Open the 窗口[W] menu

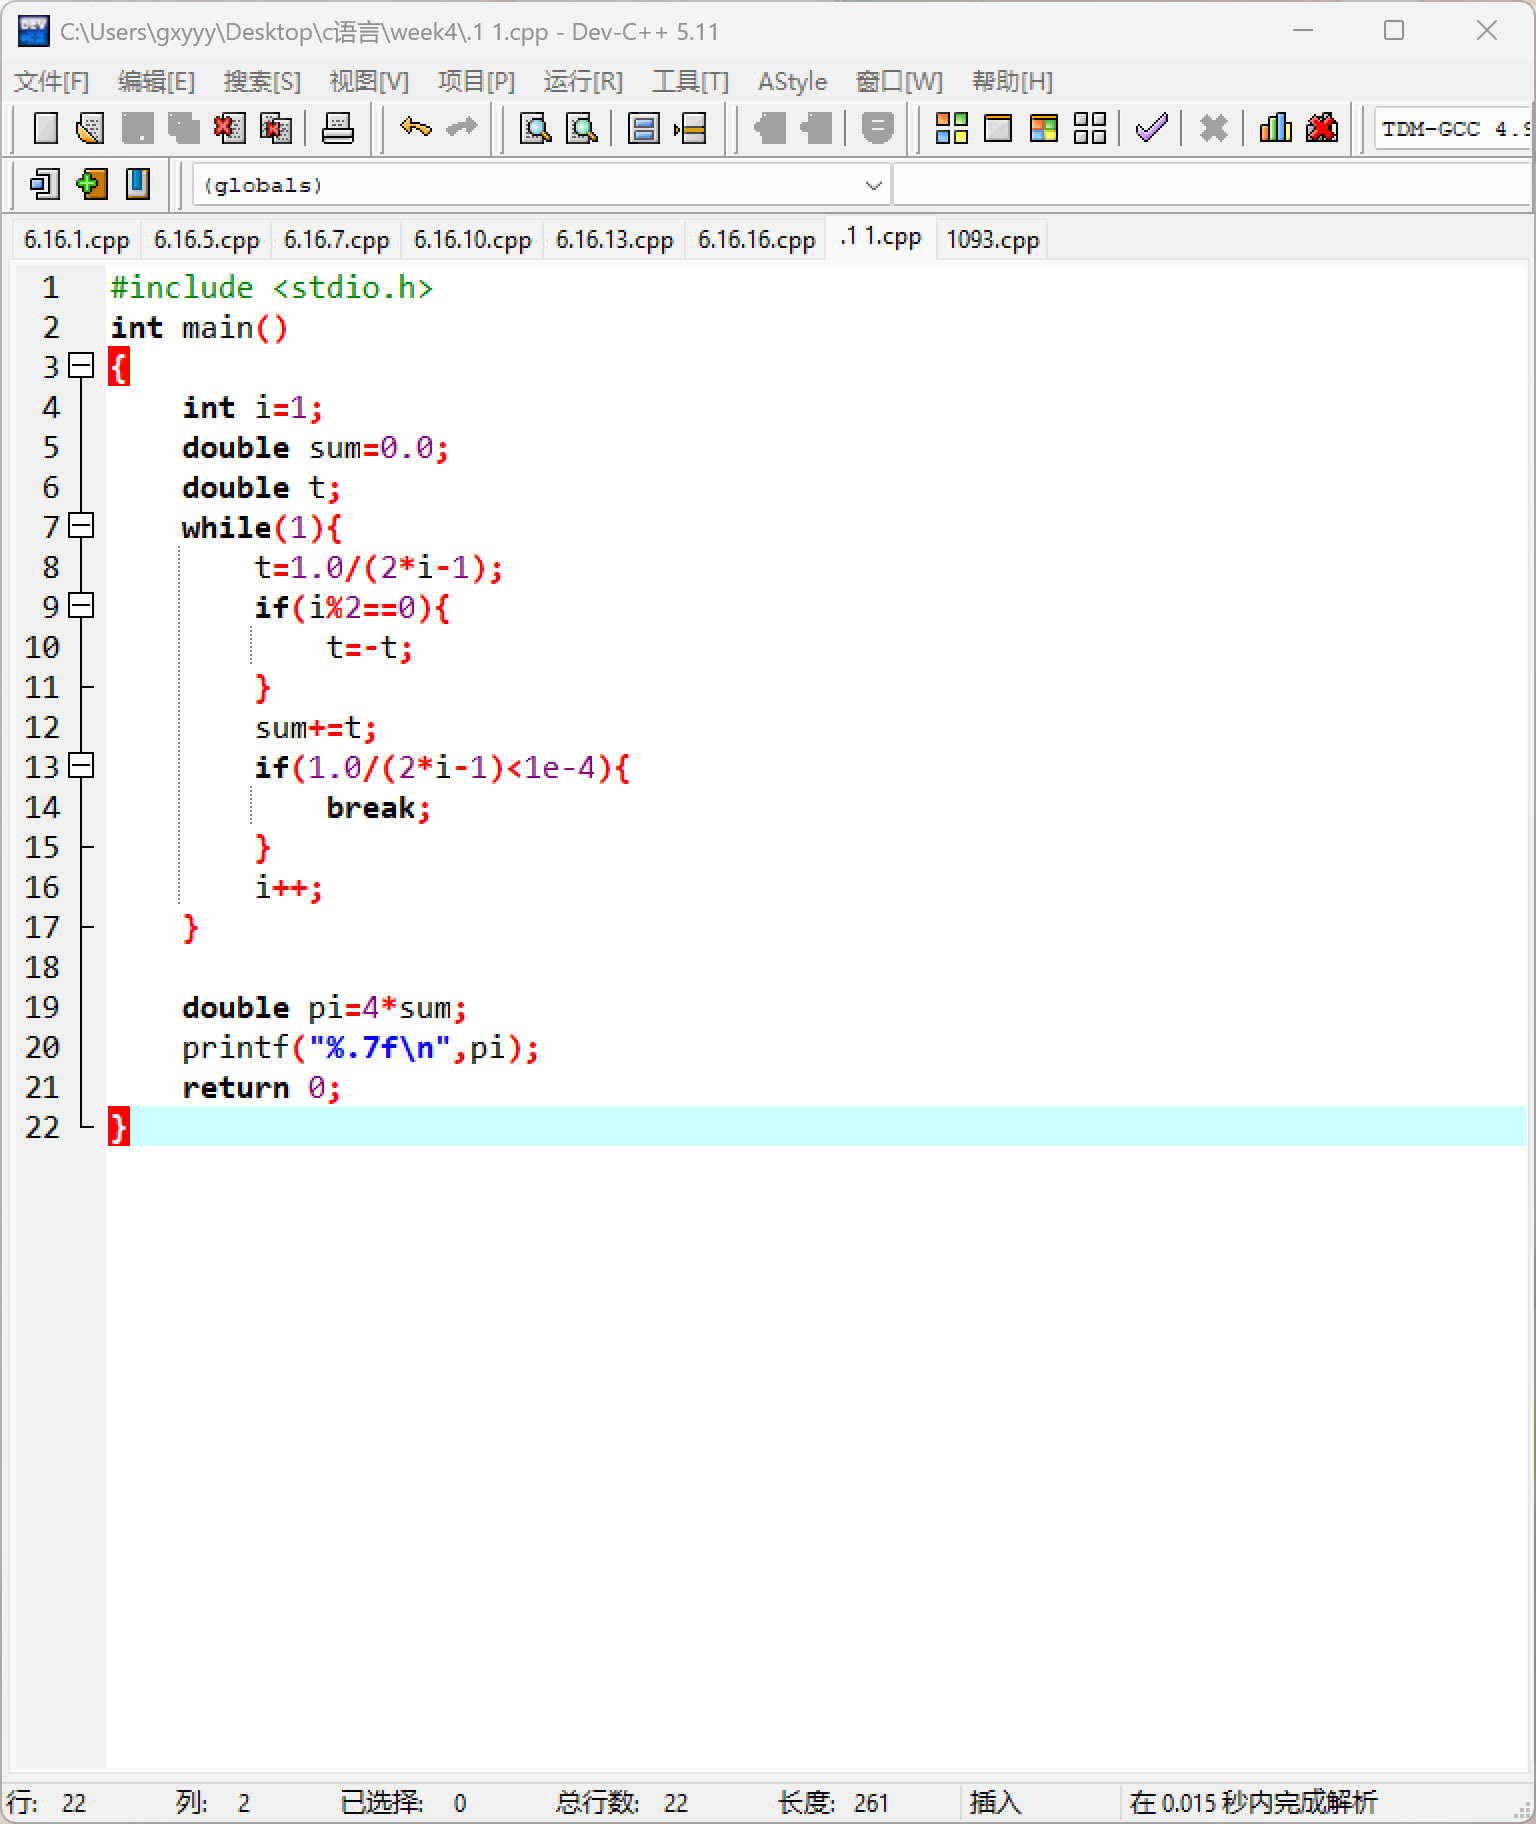[x=899, y=81]
